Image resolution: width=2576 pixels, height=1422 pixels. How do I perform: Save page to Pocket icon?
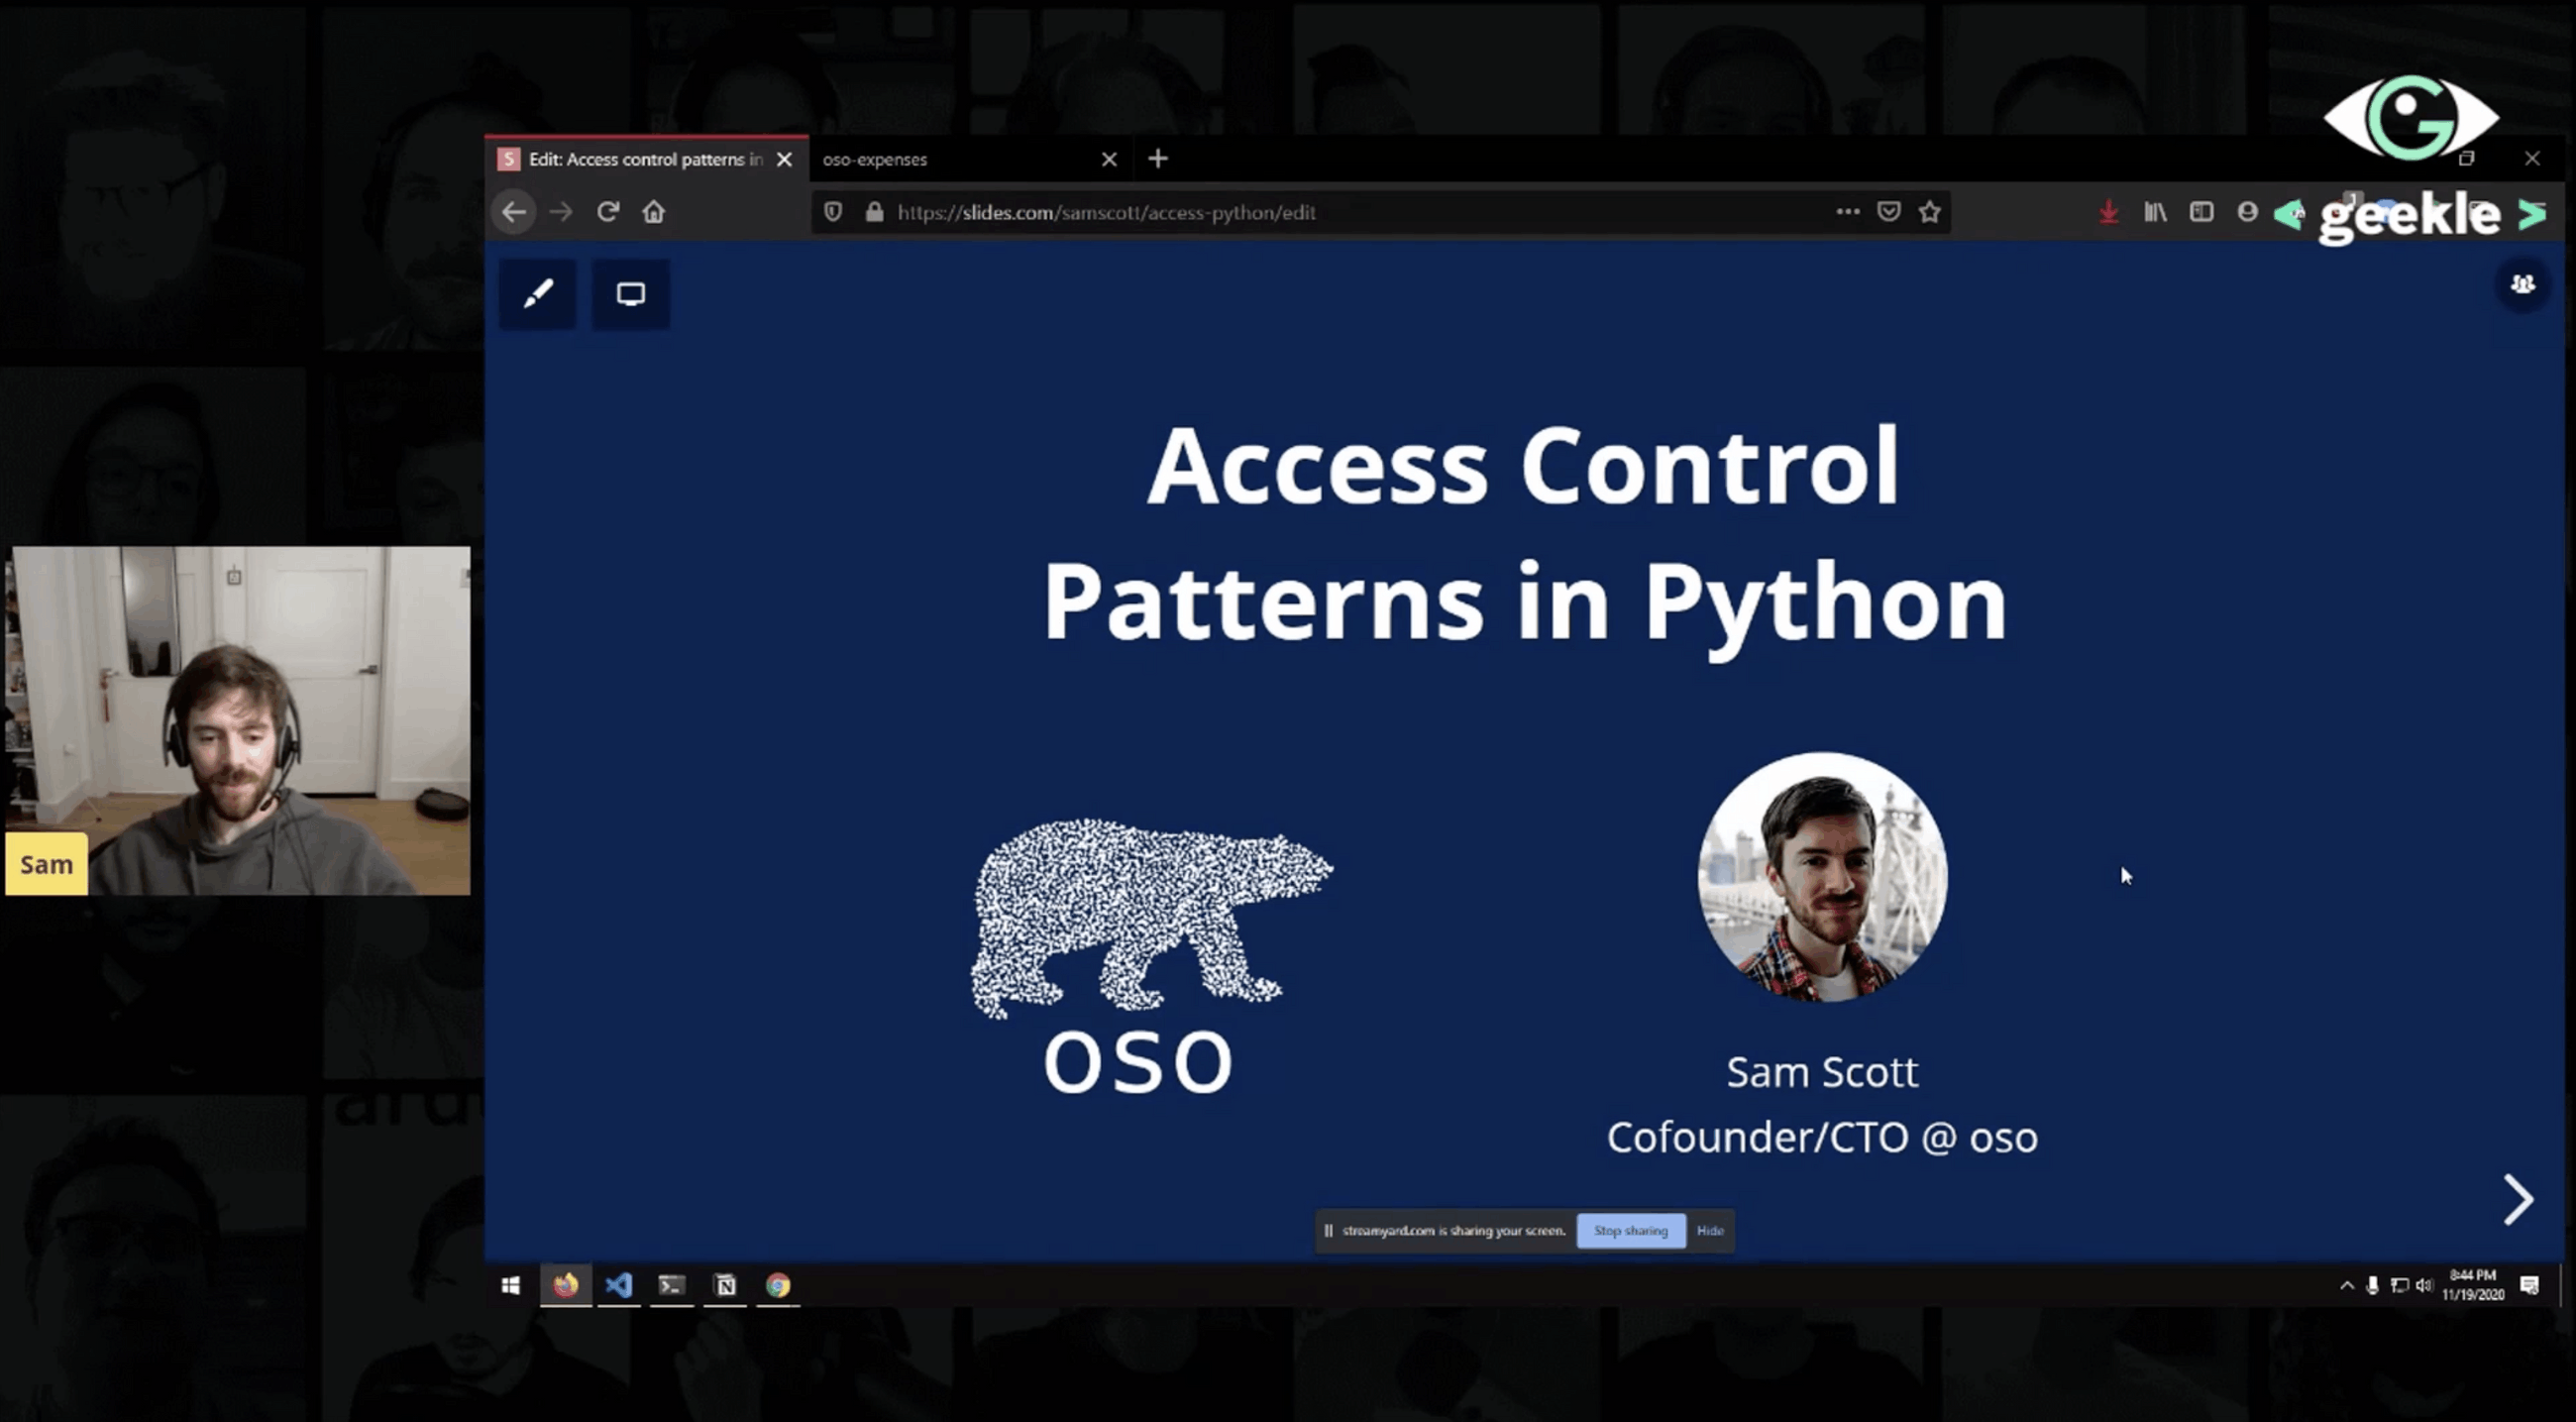tap(1889, 211)
